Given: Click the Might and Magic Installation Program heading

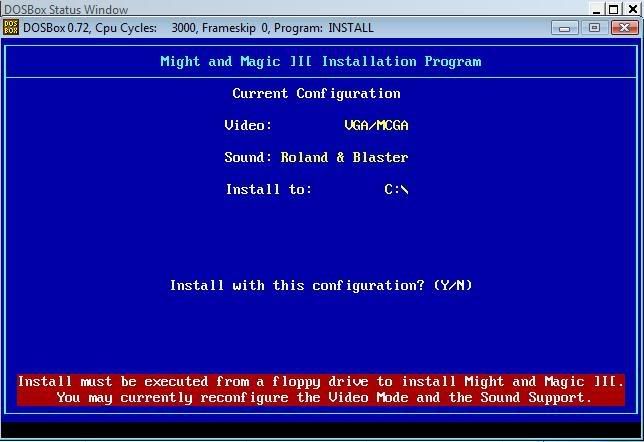Looking at the screenshot, I should pyautogui.click(x=321, y=62).
